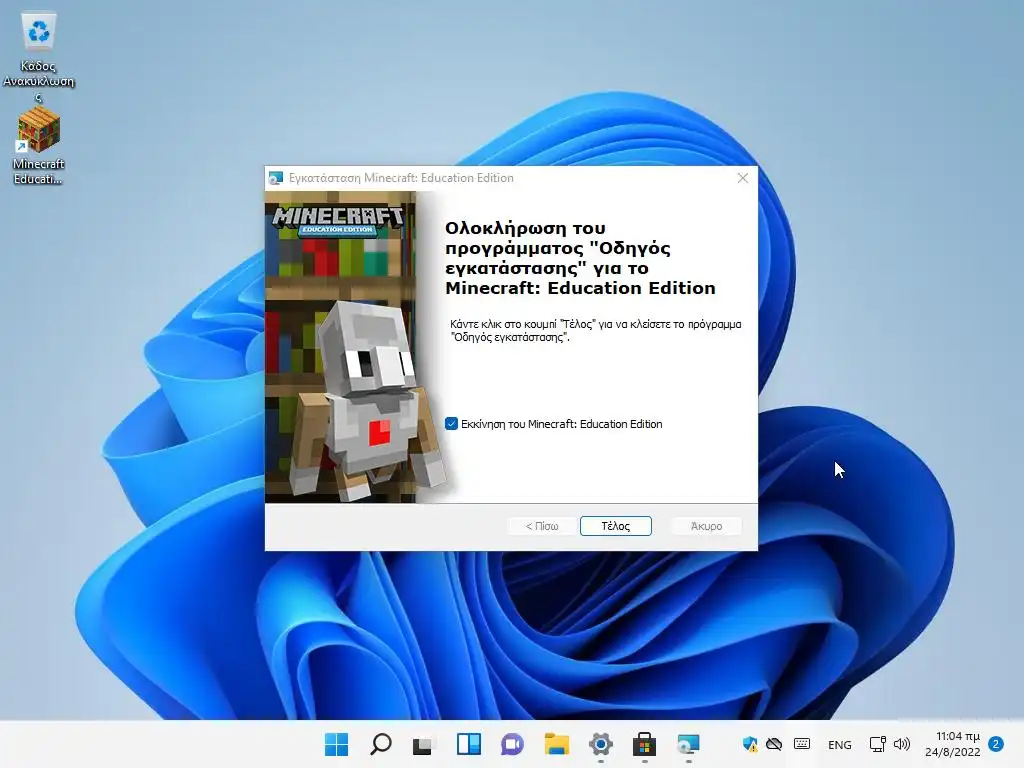The width and height of the screenshot is (1024, 768).
Task: Click the text Κάντε κλικ στο κουμπί Τέλος
Action: tap(596, 330)
